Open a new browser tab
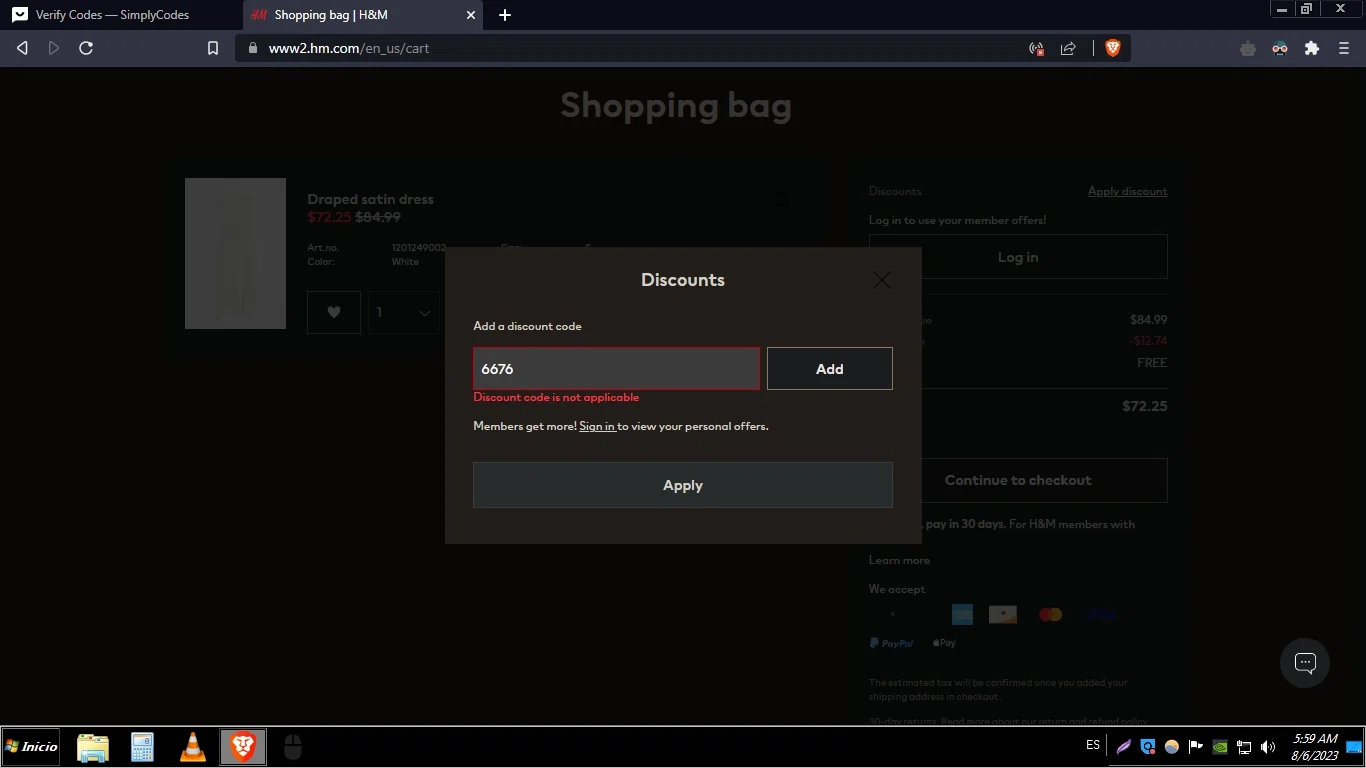 [505, 15]
